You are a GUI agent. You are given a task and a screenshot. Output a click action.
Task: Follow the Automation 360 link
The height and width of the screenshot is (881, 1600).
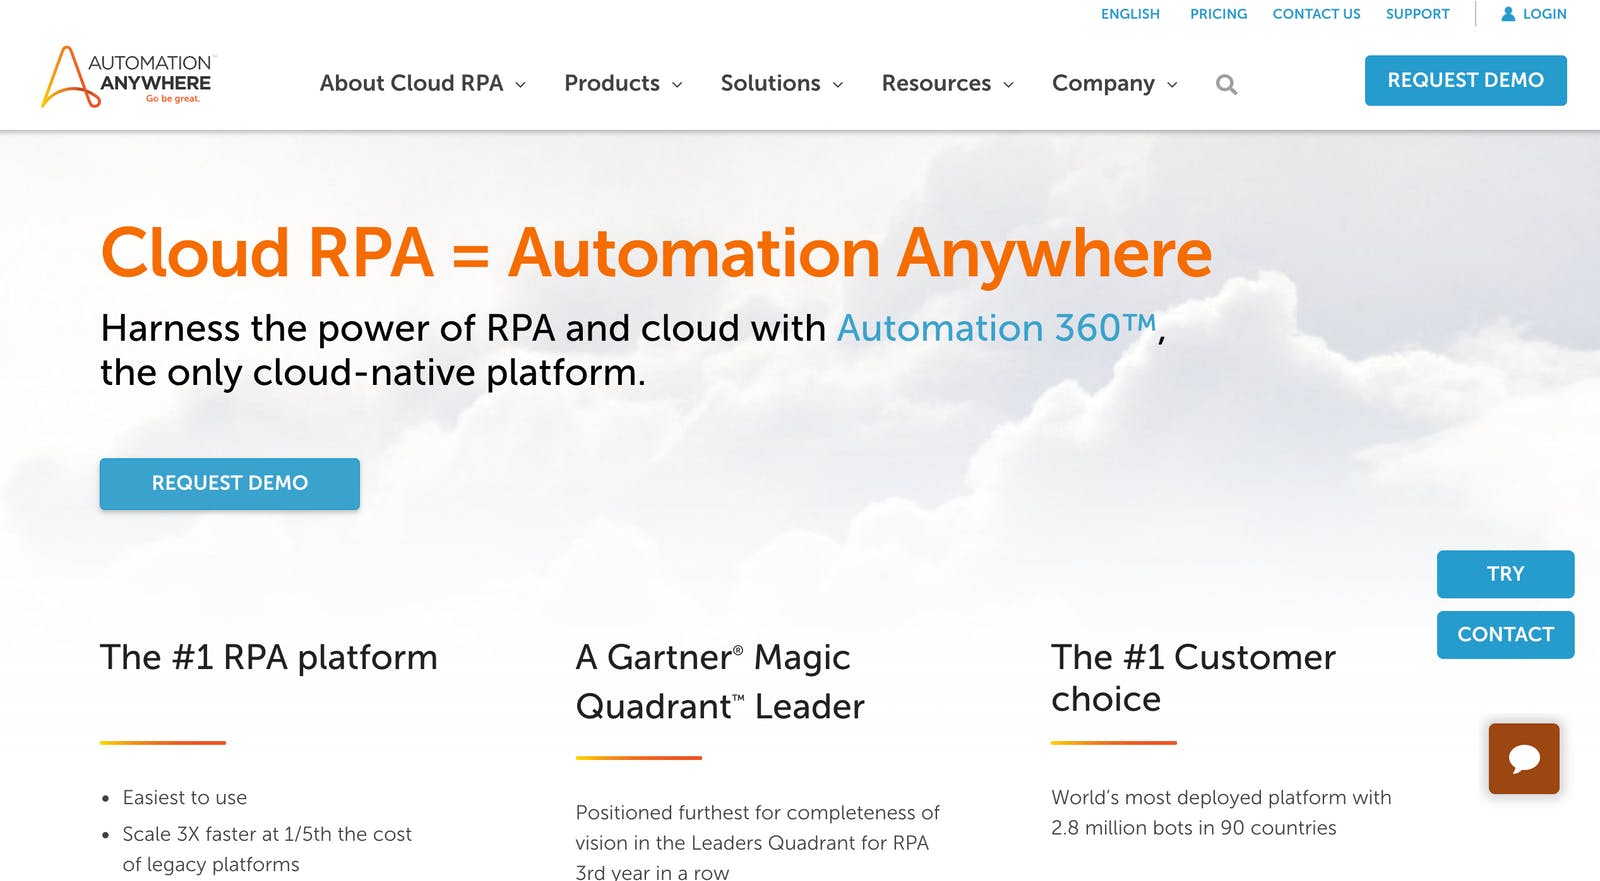tap(996, 328)
